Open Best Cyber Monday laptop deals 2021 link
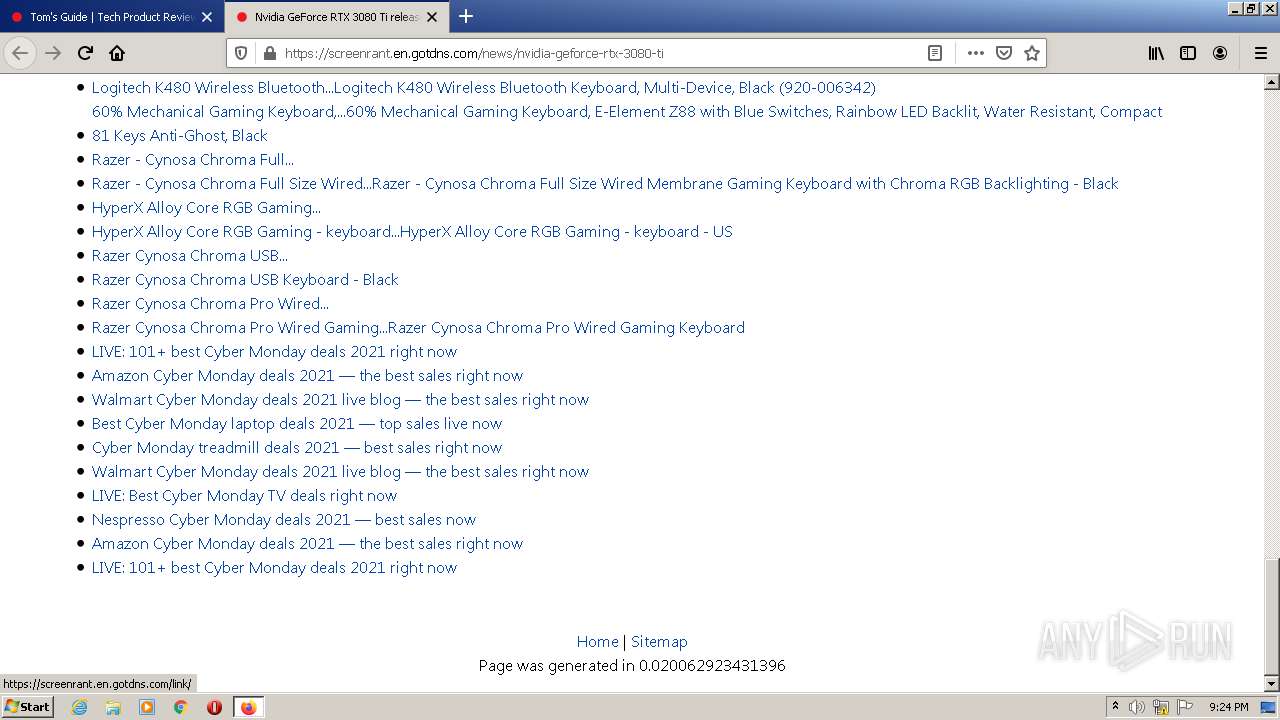The width and height of the screenshot is (1280, 720). (297, 424)
